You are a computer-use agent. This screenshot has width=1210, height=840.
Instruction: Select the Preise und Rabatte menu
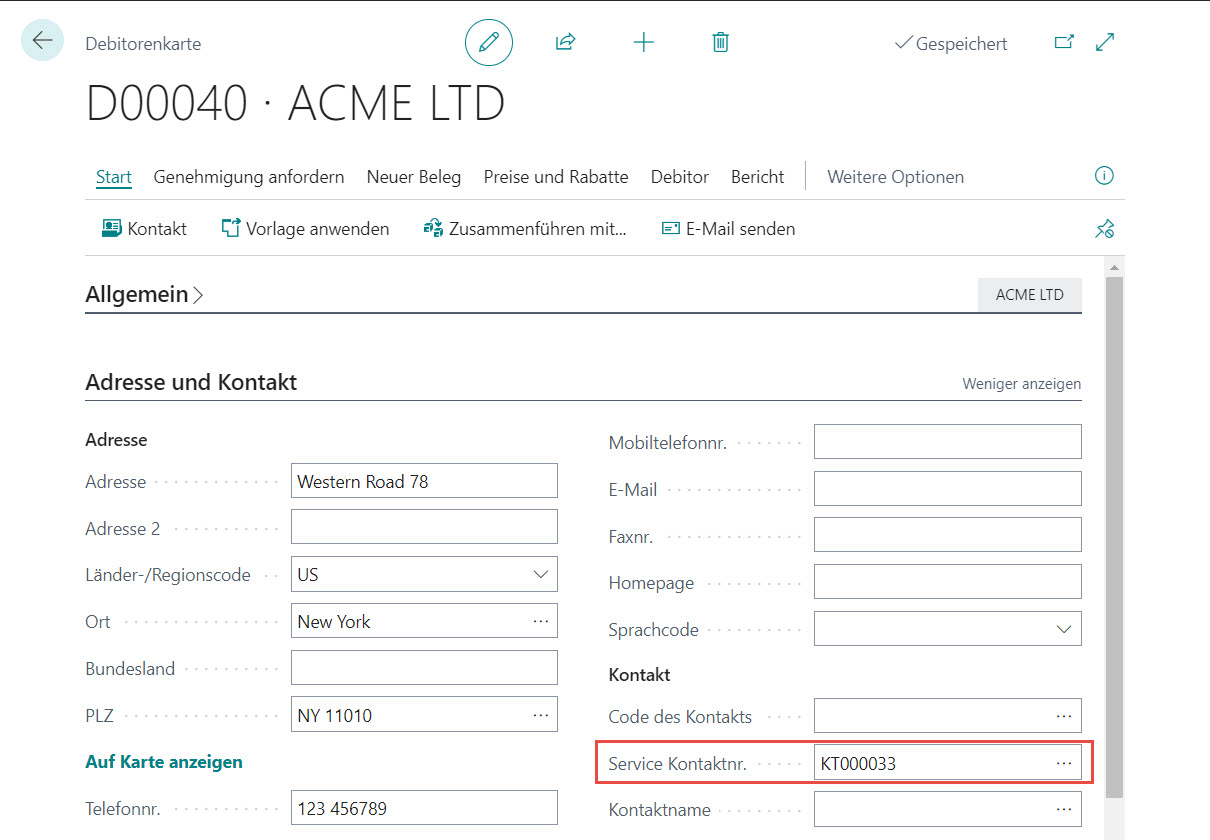coord(555,177)
